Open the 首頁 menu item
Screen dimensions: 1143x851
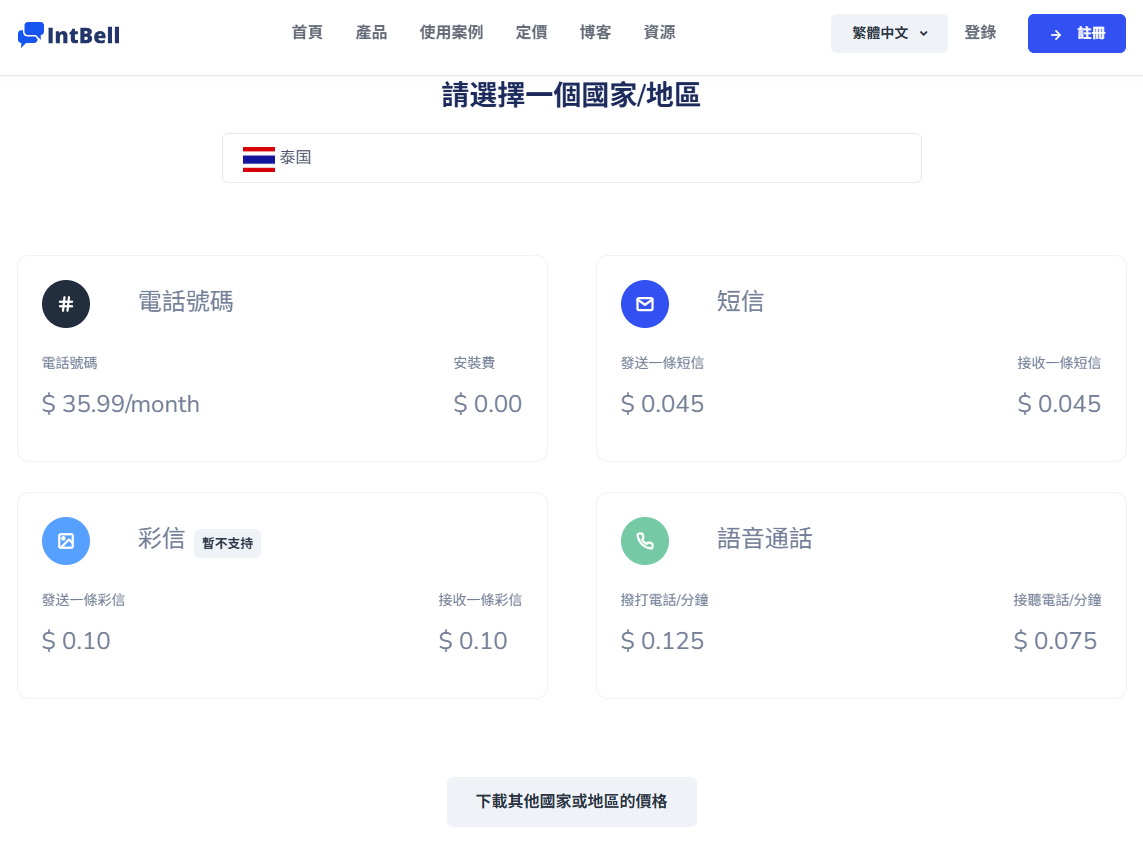point(307,32)
